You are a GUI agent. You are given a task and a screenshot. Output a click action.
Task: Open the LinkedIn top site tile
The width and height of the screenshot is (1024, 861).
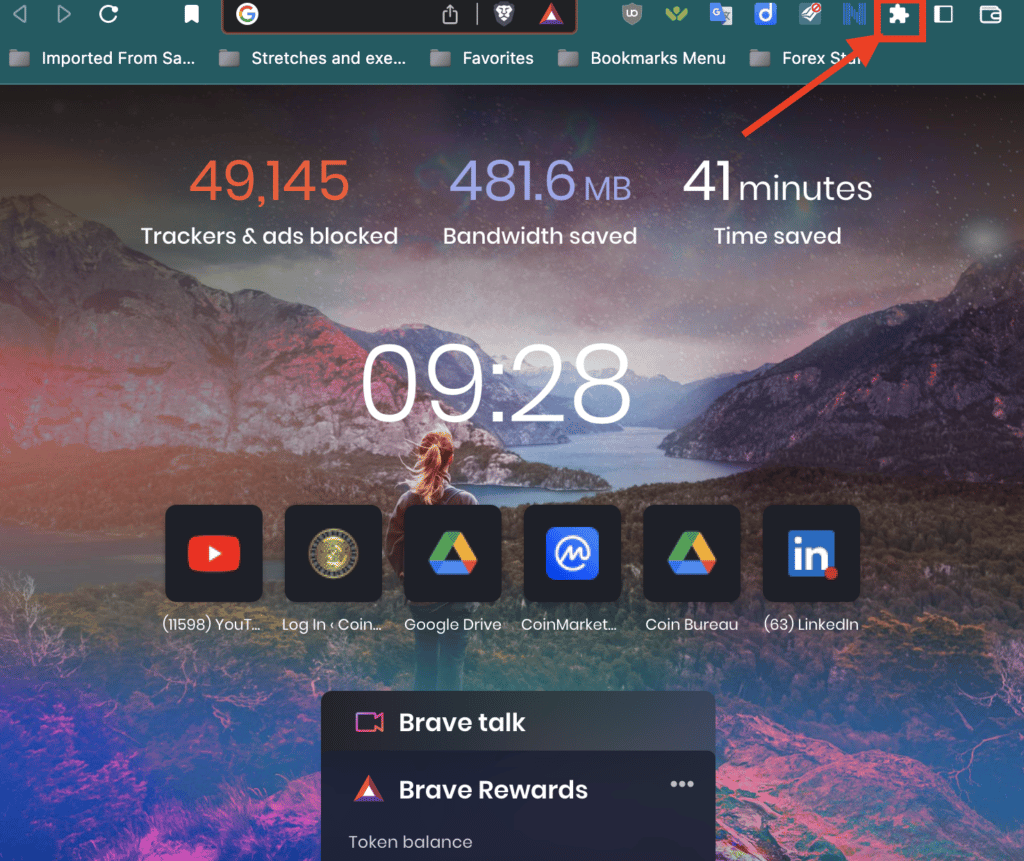pyautogui.click(x=811, y=553)
